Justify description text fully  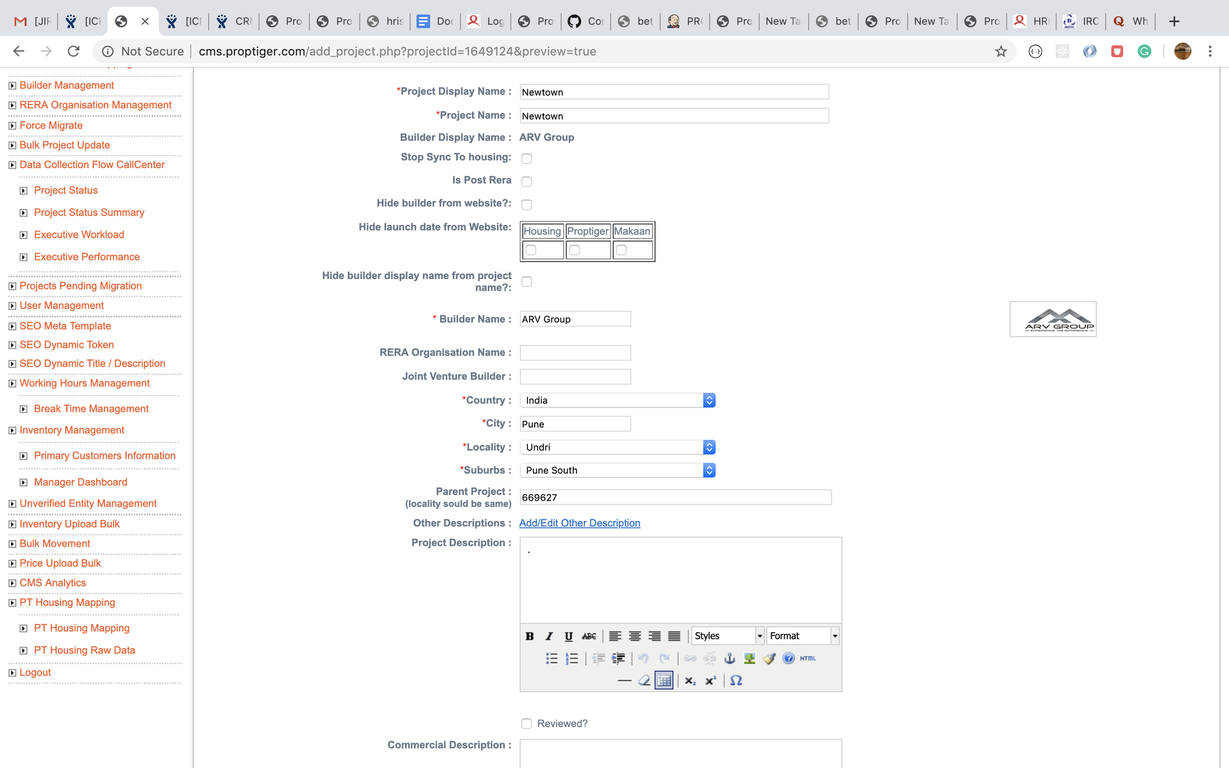tap(674, 636)
